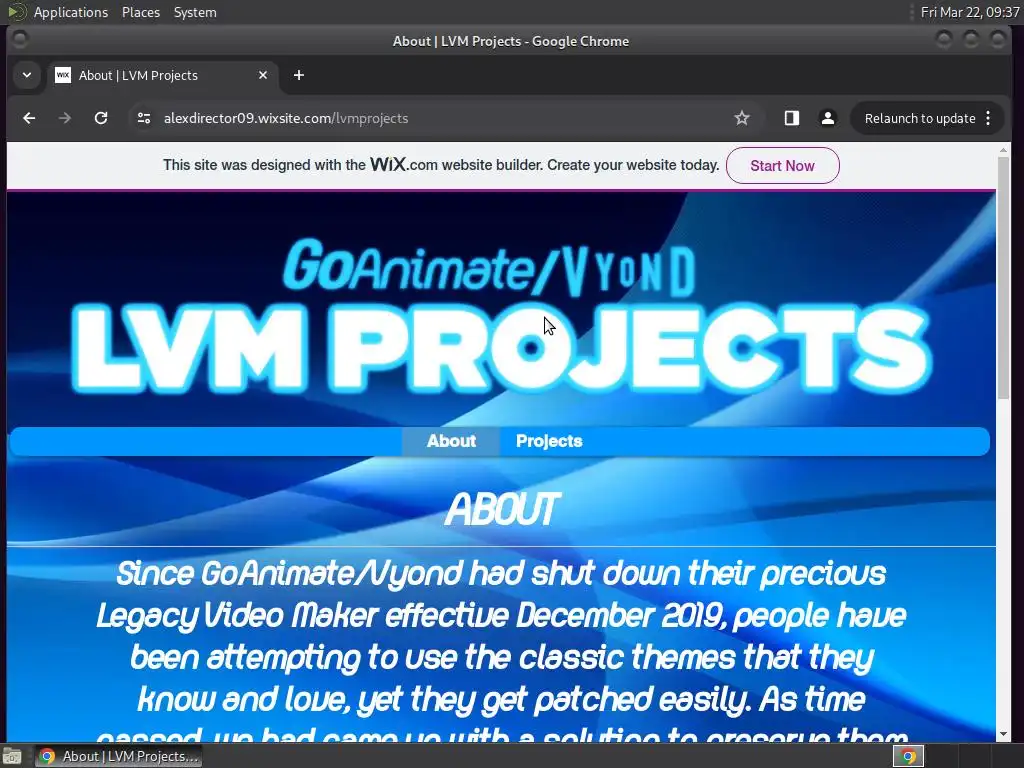1024x768 pixels.
Task: Click the browser forward arrow
Action: (x=65, y=118)
